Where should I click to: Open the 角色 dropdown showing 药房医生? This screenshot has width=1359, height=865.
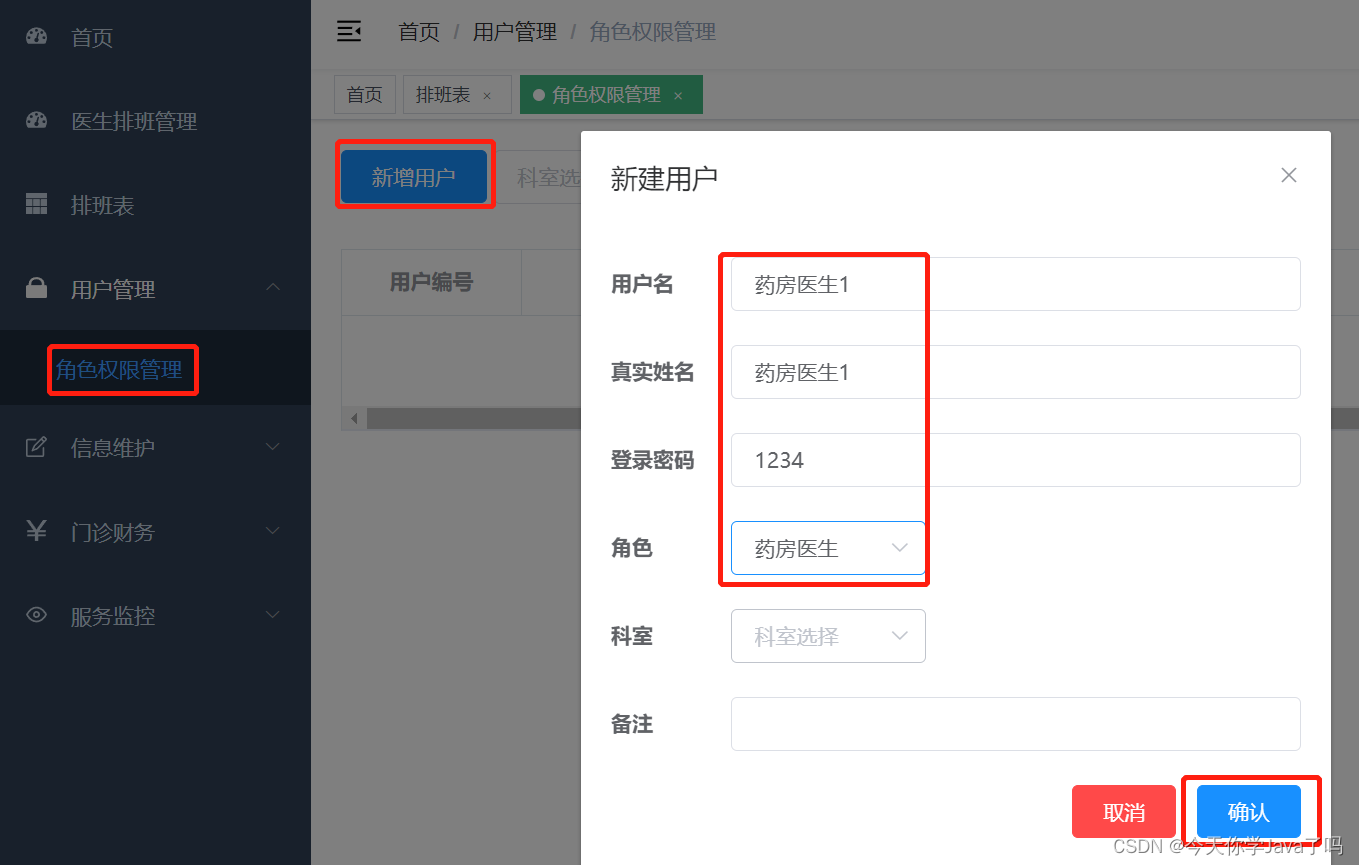click(828, 548)
